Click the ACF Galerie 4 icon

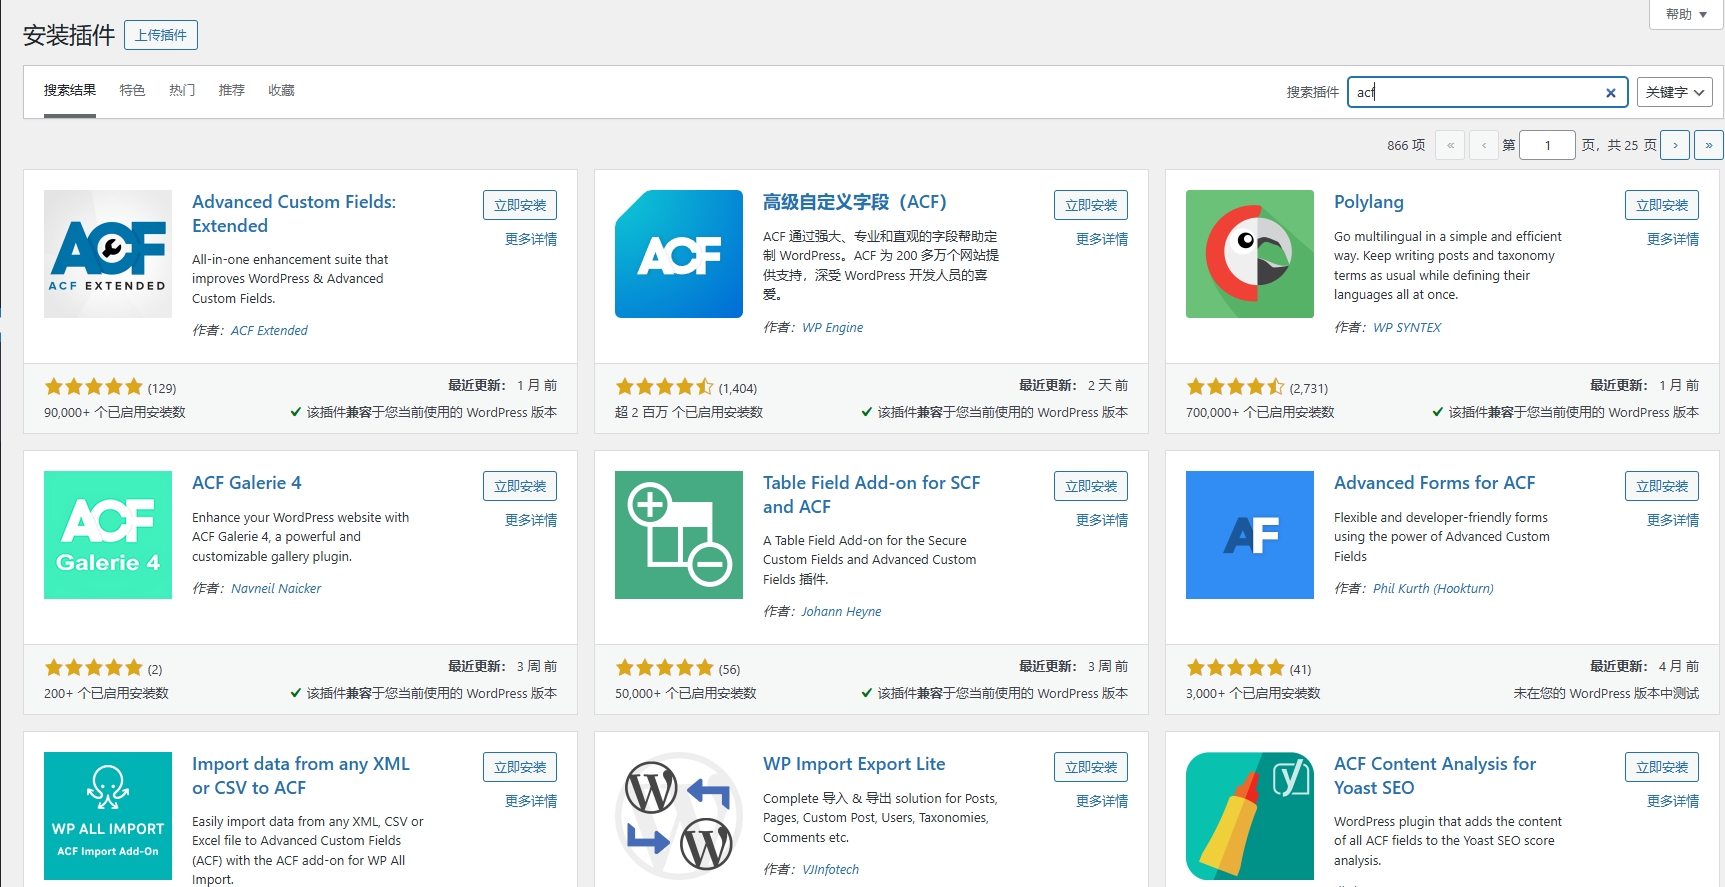point(108,535)
